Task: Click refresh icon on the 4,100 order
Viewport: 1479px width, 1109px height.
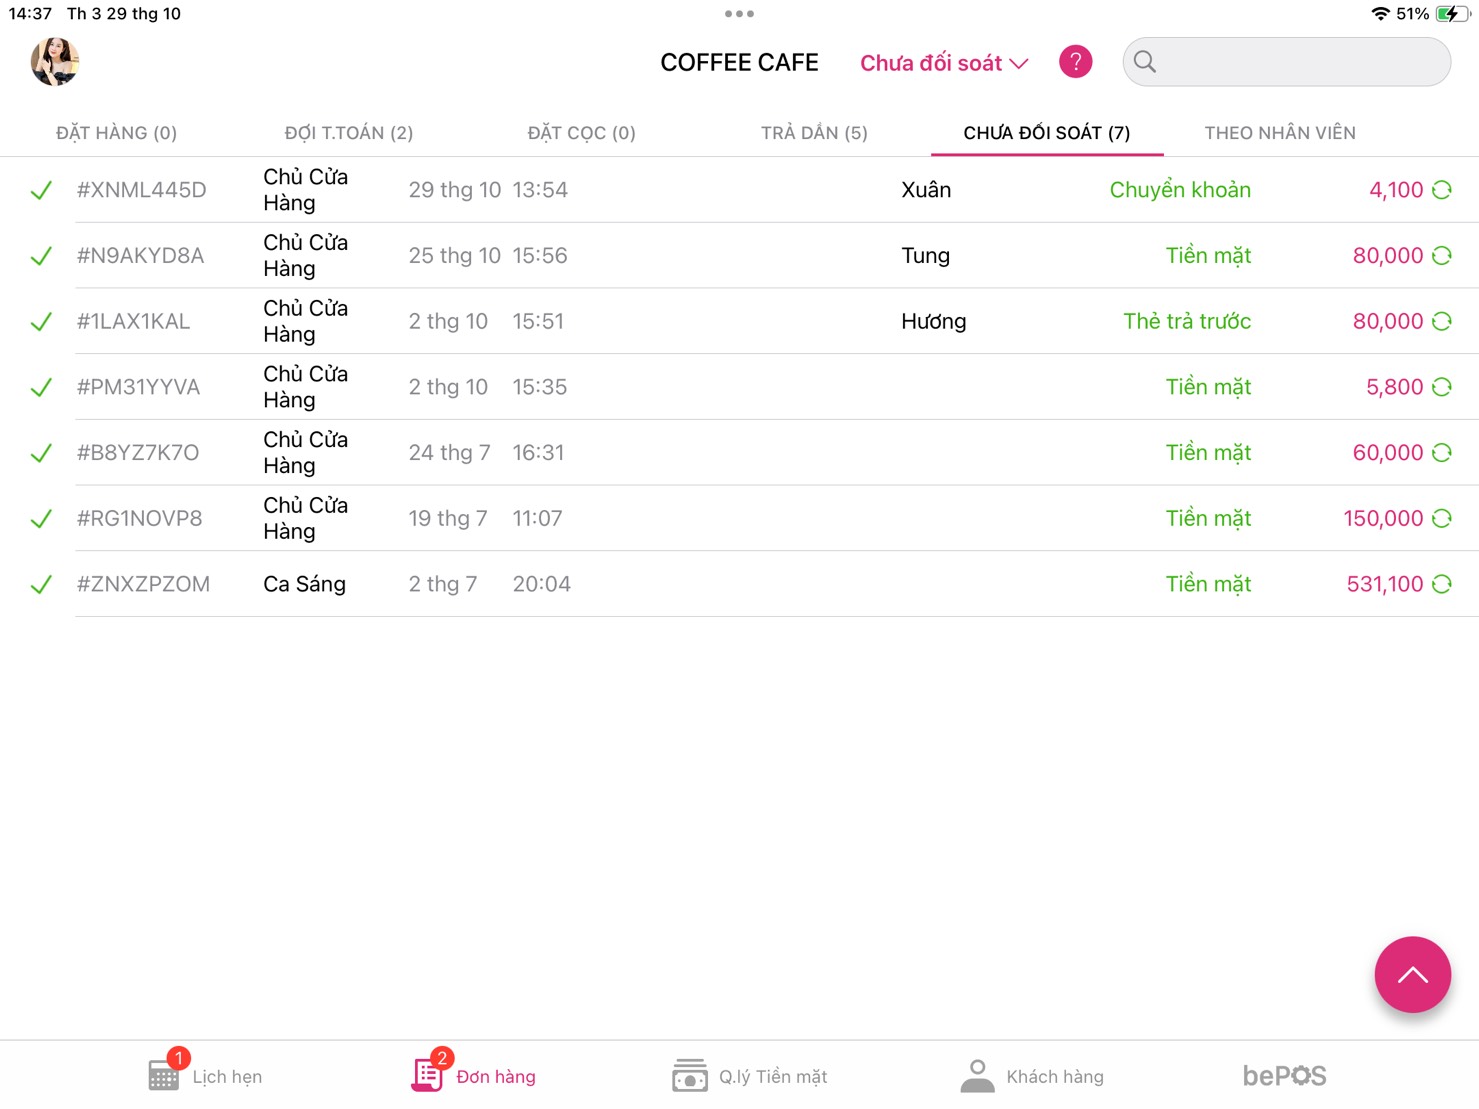Action: (1441, 190)
